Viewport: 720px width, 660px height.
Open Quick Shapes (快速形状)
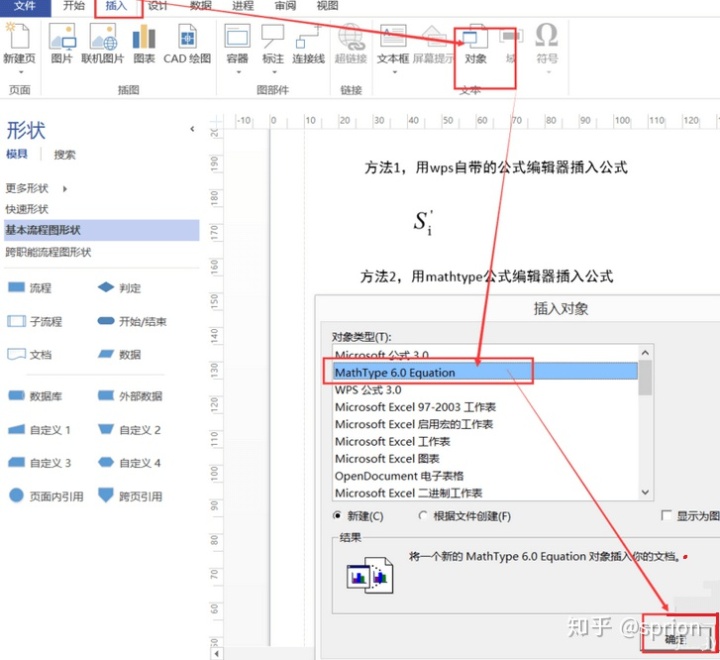coord(27,209)
